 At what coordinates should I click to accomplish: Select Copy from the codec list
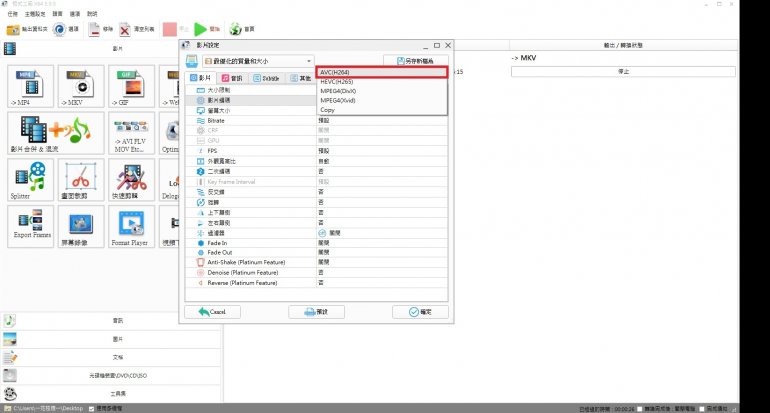pyautogui.click(x=382, y=110)
